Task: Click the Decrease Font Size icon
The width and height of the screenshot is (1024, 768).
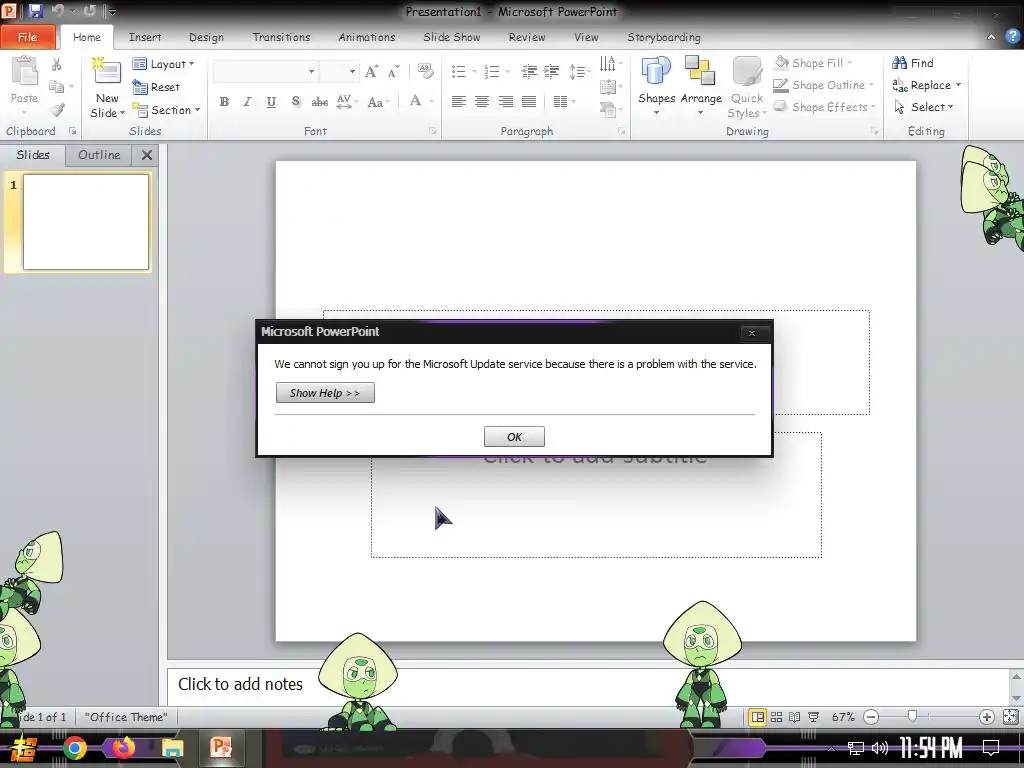Action: point(393,71)
